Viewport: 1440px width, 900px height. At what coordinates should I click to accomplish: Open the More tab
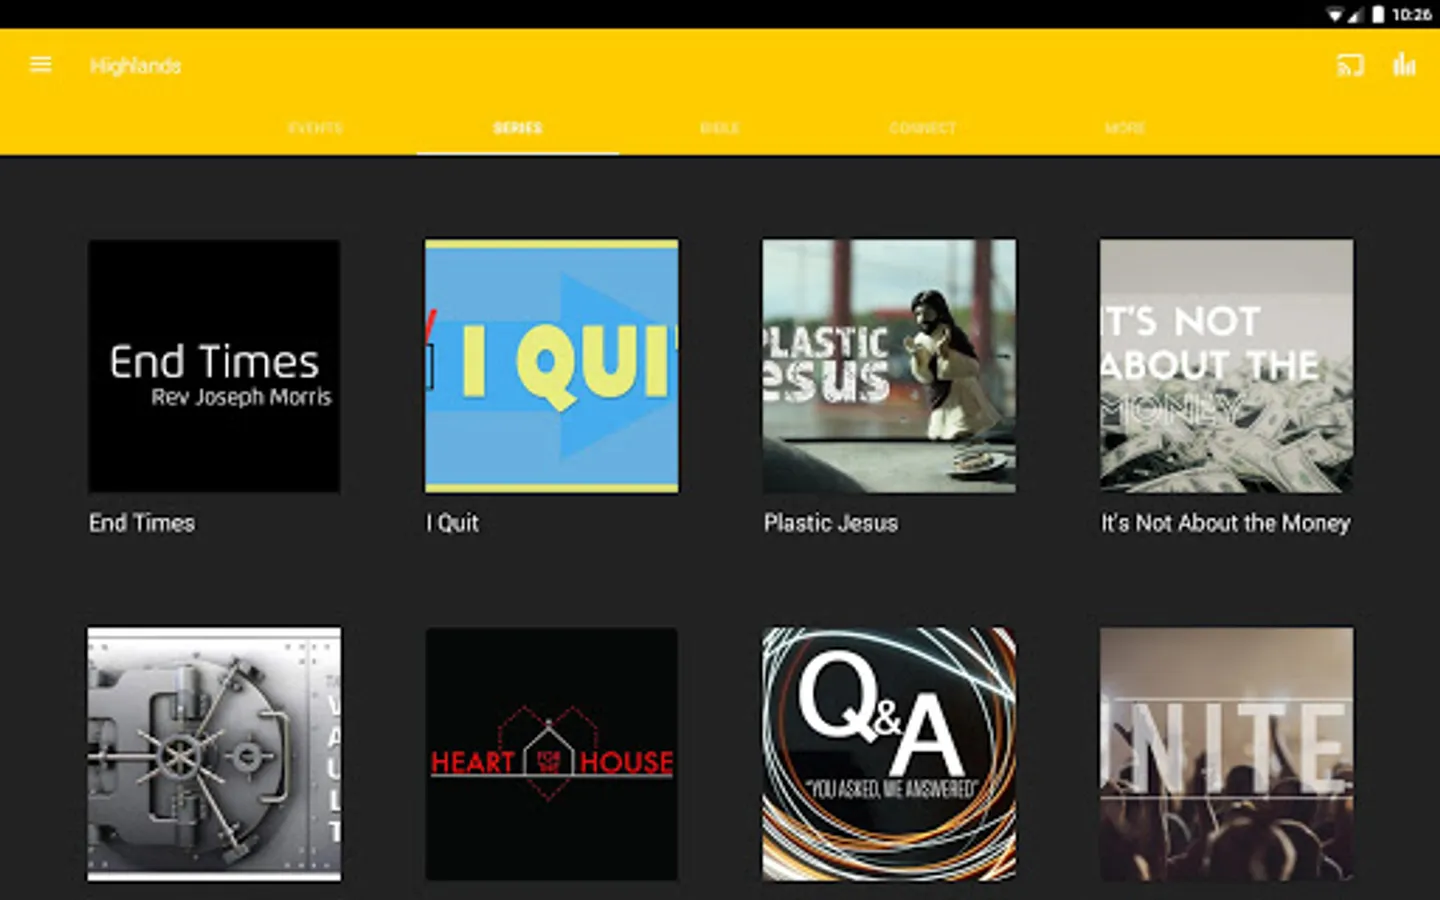click(1125, 128)
